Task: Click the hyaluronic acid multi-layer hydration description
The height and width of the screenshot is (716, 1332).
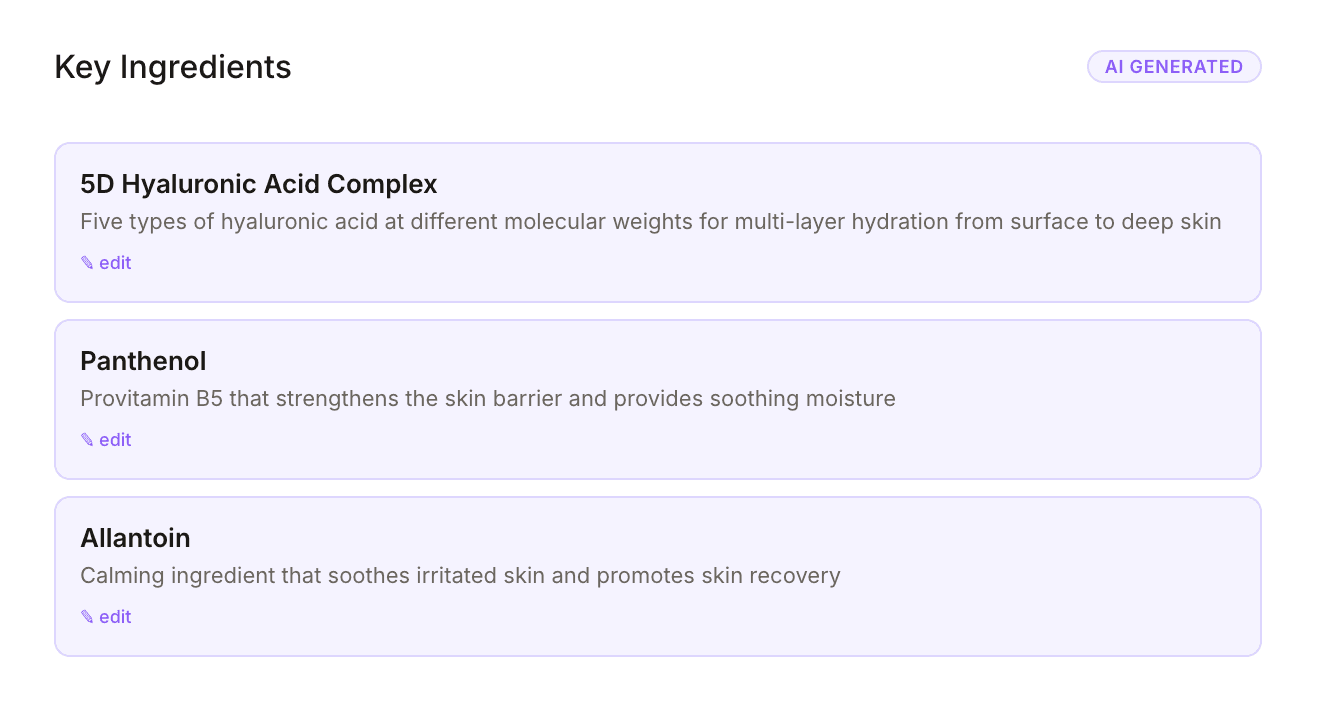Action: 650,222
